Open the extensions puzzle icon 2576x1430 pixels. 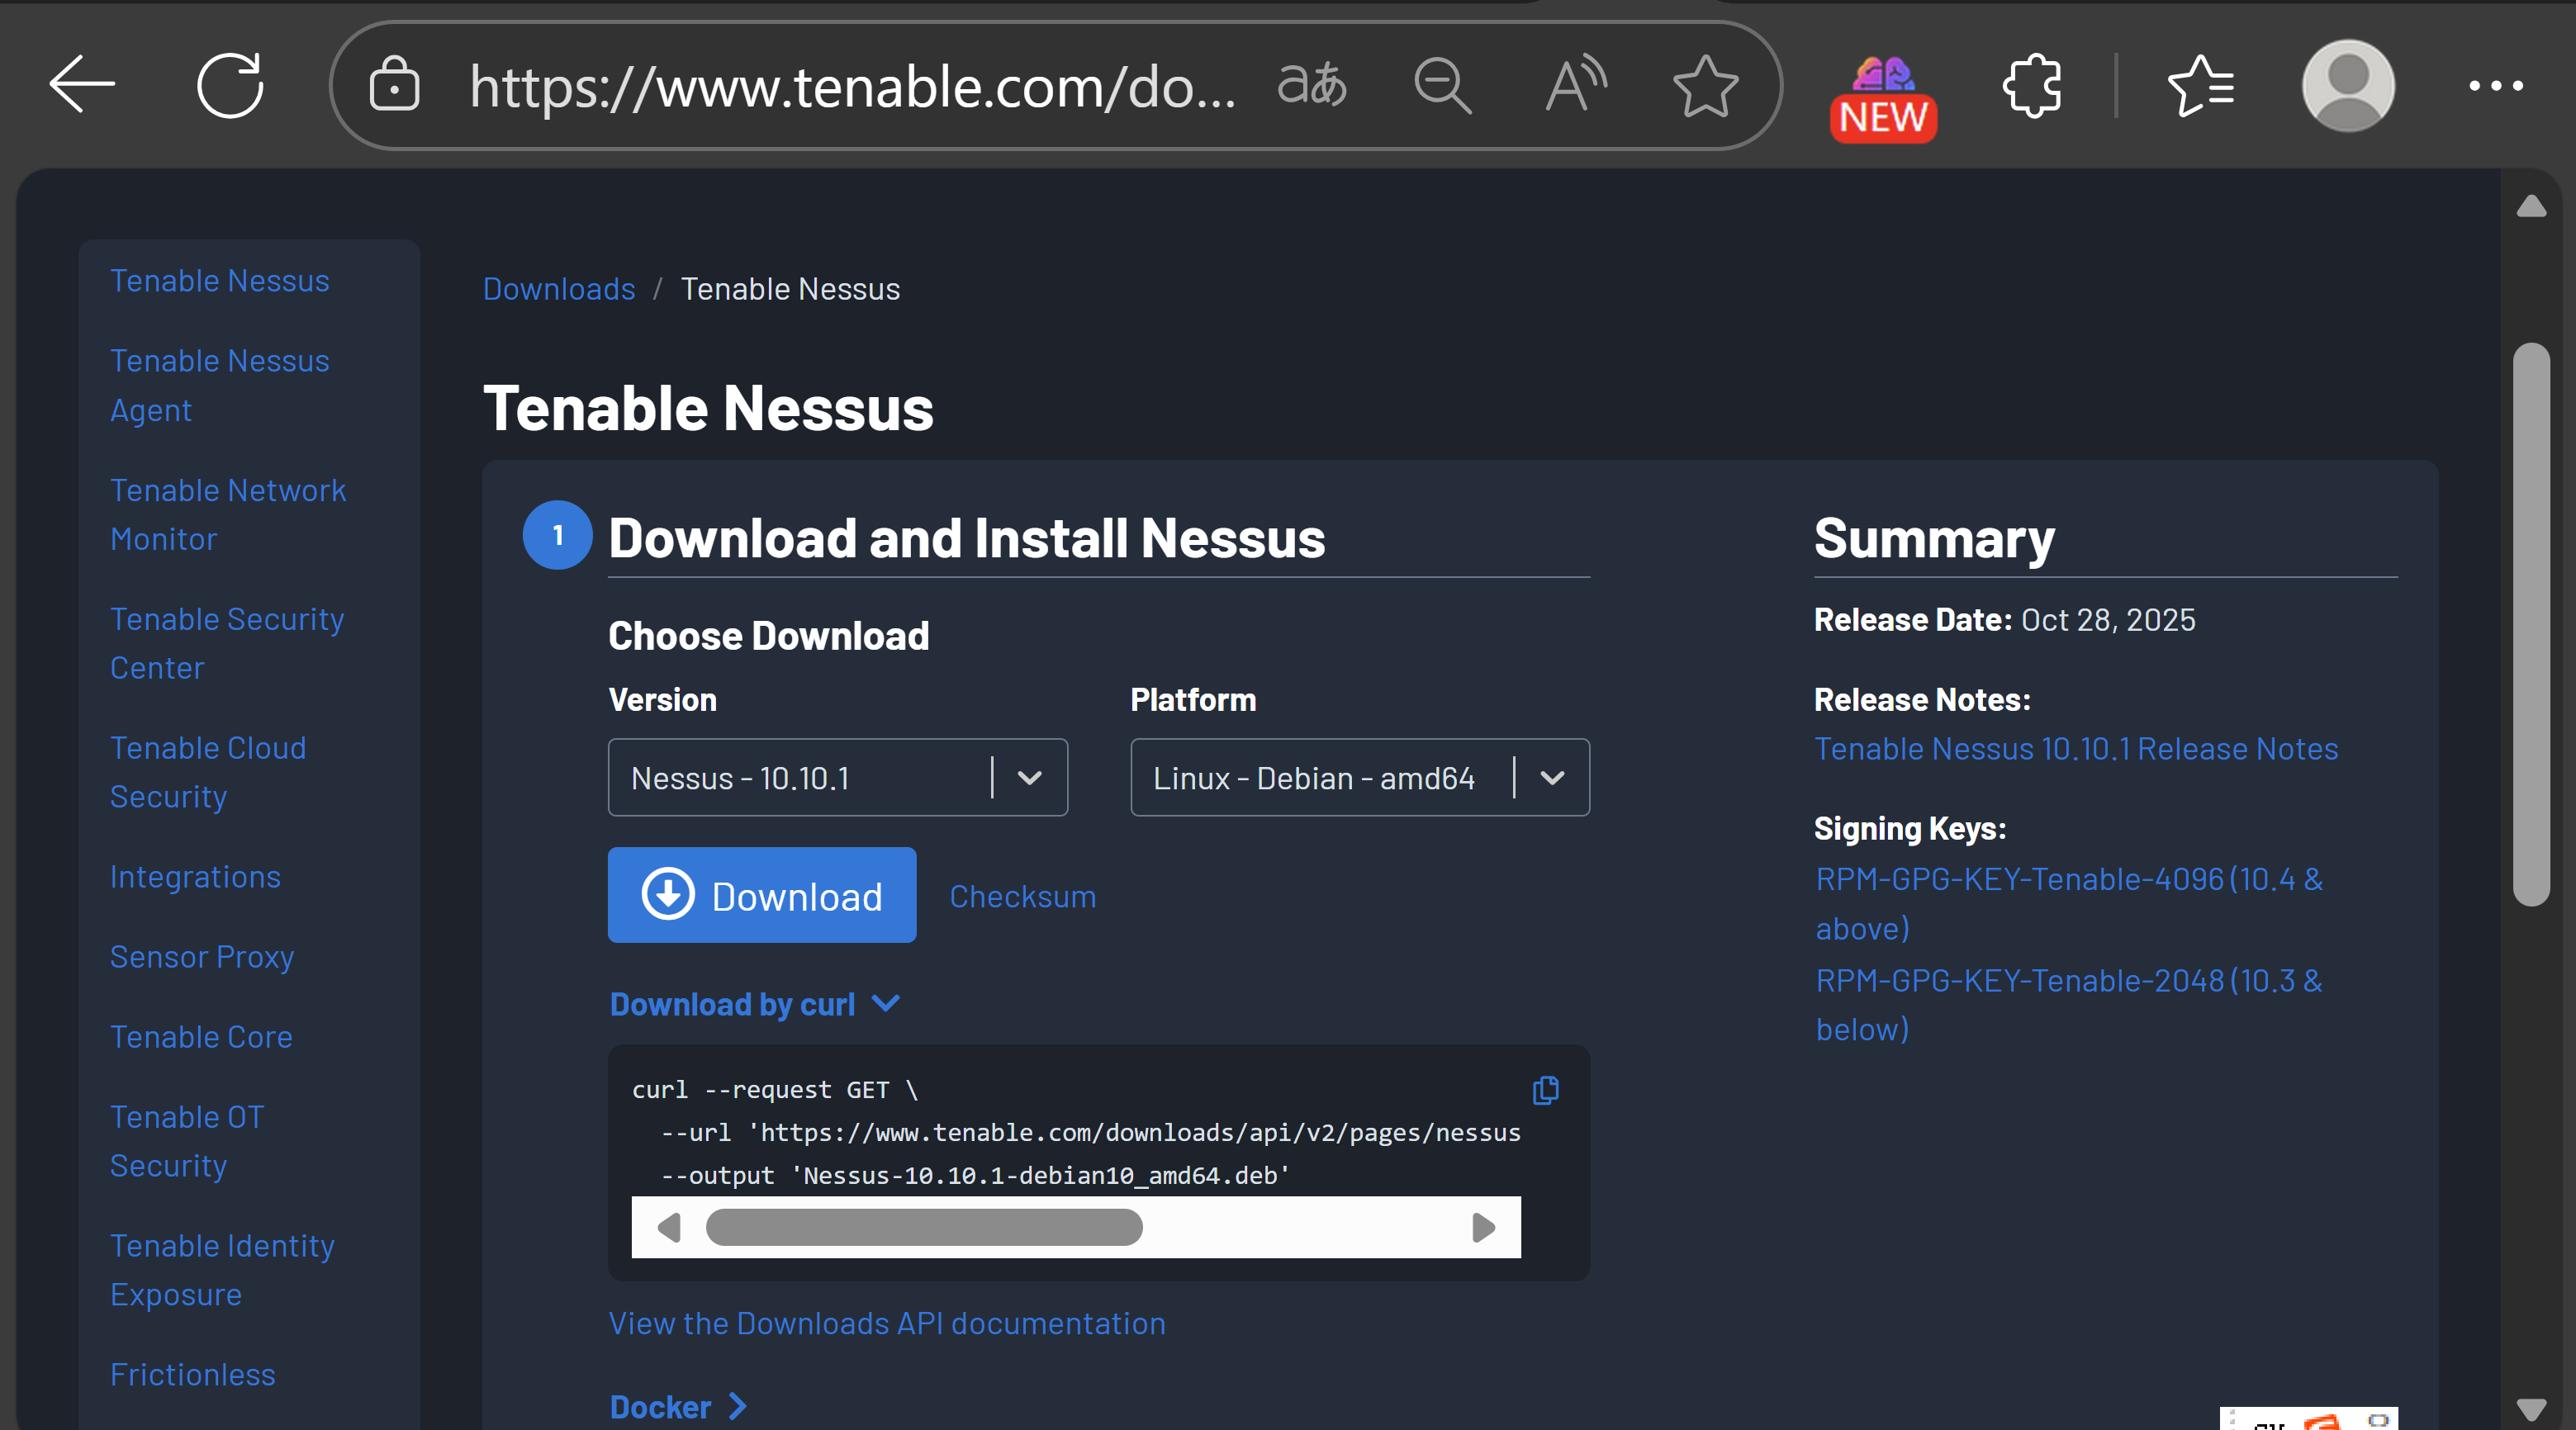[x=2033, y=86]
